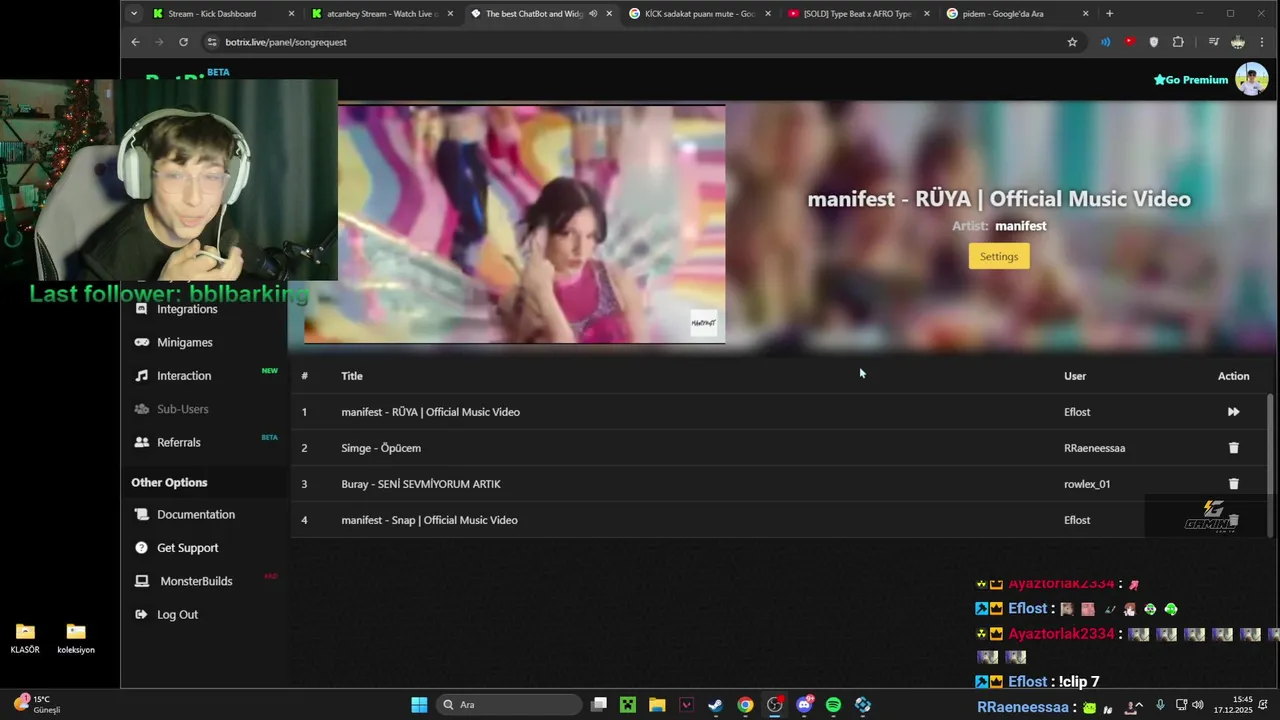Viewport: 1280px width, 720px height.
Task: Click the Get Support question mark icon
Action: 141,548
